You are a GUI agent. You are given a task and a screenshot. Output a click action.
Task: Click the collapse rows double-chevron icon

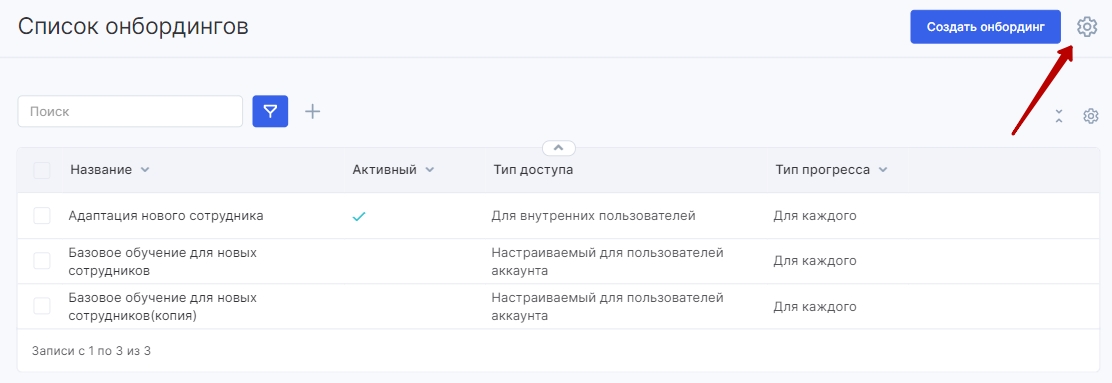pyautogui.click(x=1059, y=116)
